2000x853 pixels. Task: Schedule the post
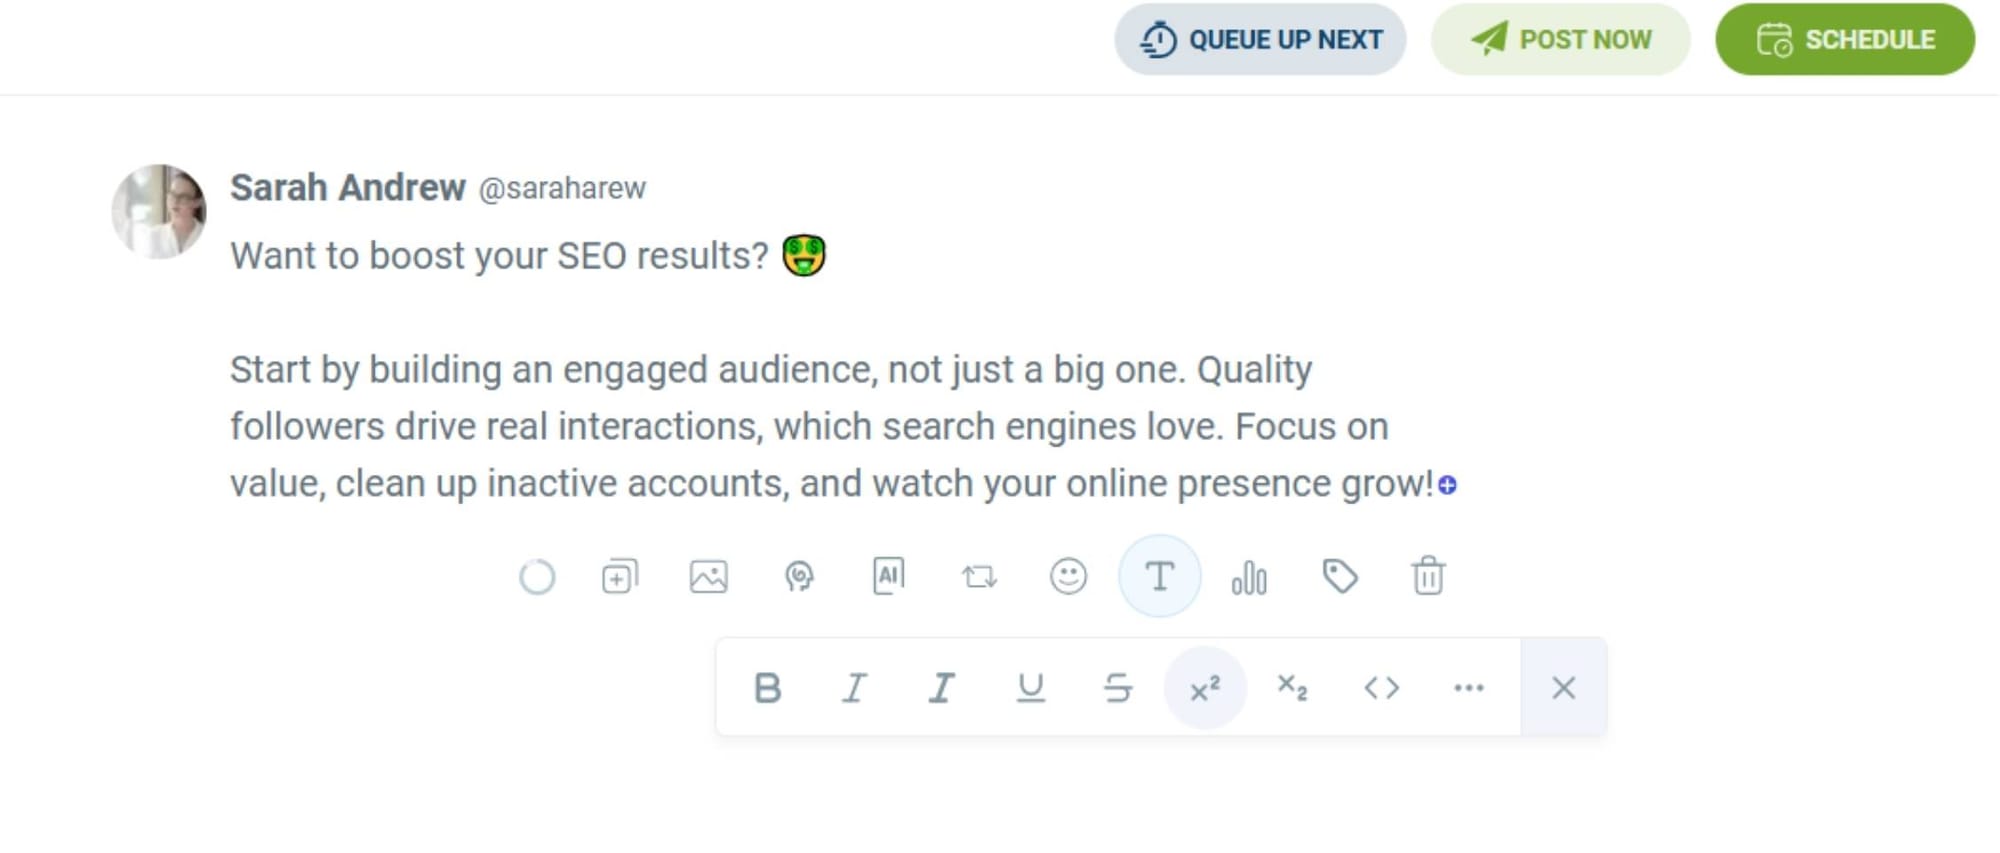(x=1845, y=39)
